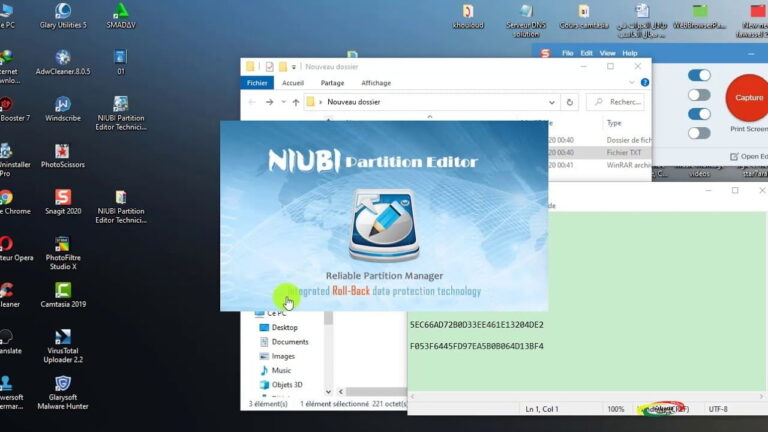Select Documents in Explorer navigation pane
768x432 pixels.
point(290,342)
